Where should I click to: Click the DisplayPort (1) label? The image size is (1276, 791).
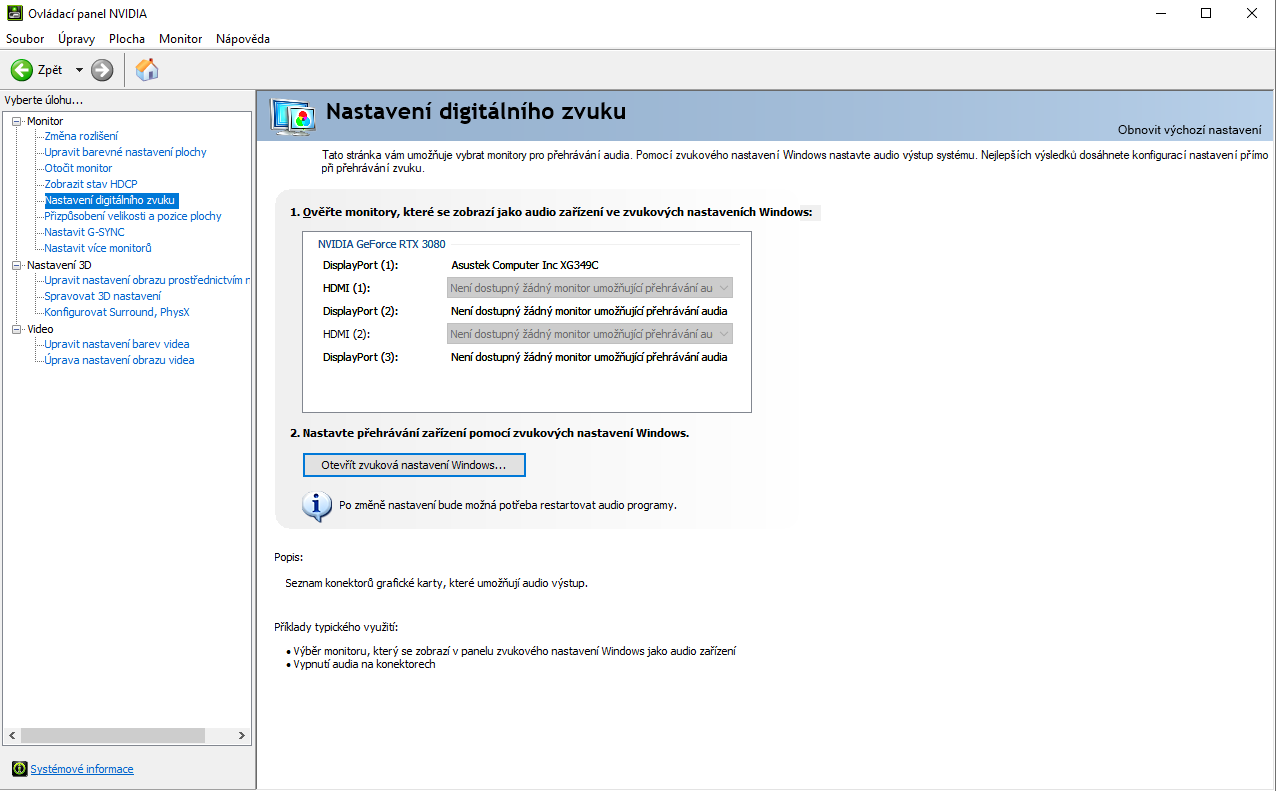click(360, 265)
